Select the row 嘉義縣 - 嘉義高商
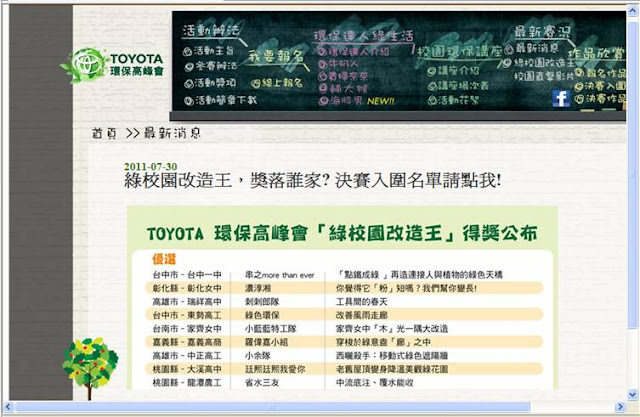Screen dimensions: 640x417 tap(344, 342)
